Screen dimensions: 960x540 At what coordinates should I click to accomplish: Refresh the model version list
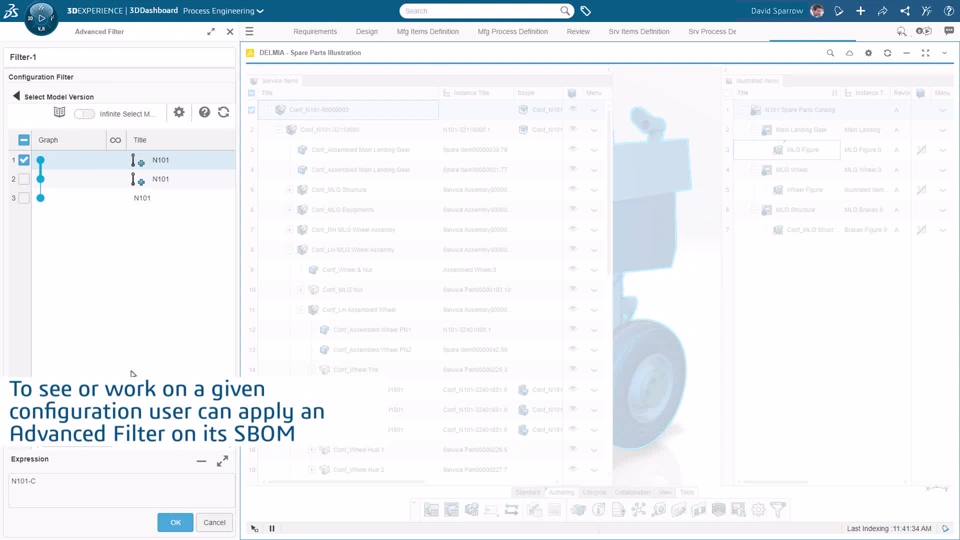pyautogui.click(x=223, y=112)
